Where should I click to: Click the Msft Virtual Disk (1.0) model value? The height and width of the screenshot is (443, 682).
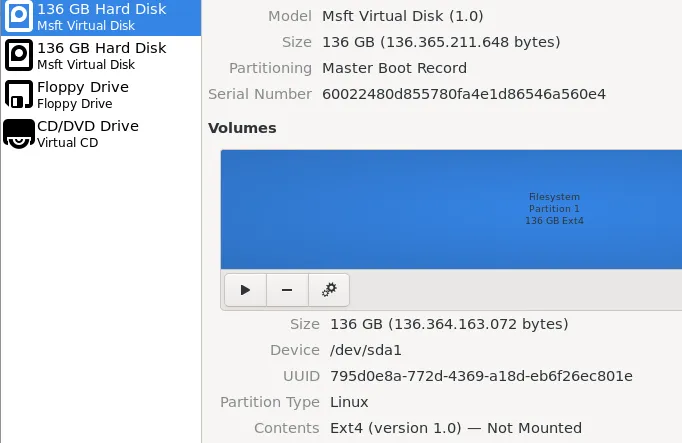click(x=403, y=16)
